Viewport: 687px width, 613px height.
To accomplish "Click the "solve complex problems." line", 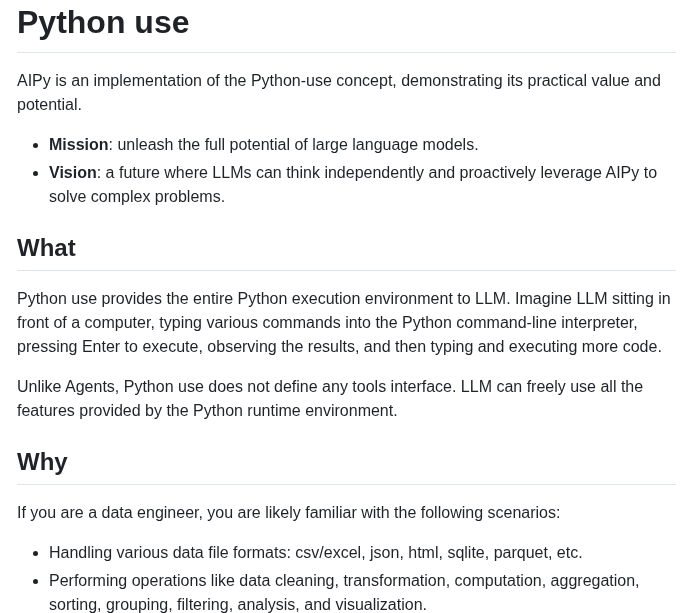I will 137,197.
